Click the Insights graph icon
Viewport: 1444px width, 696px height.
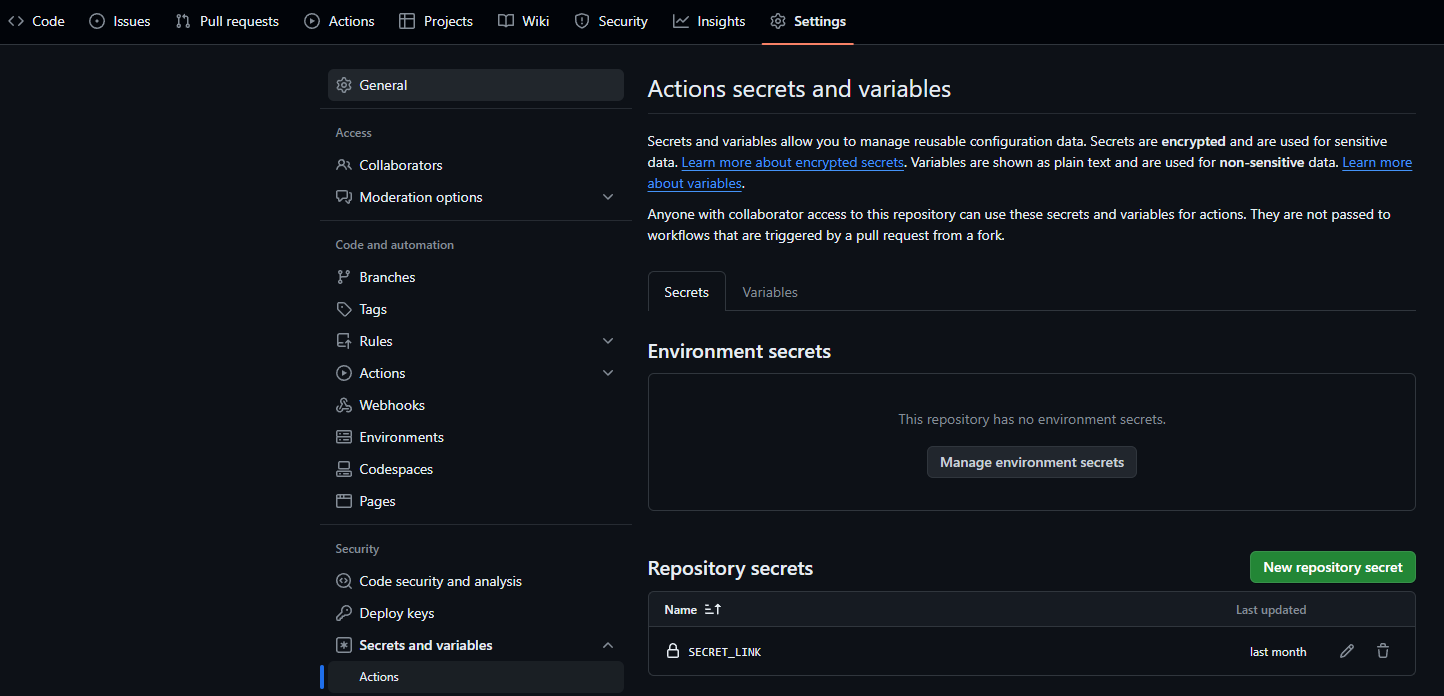tap(681, 21)
